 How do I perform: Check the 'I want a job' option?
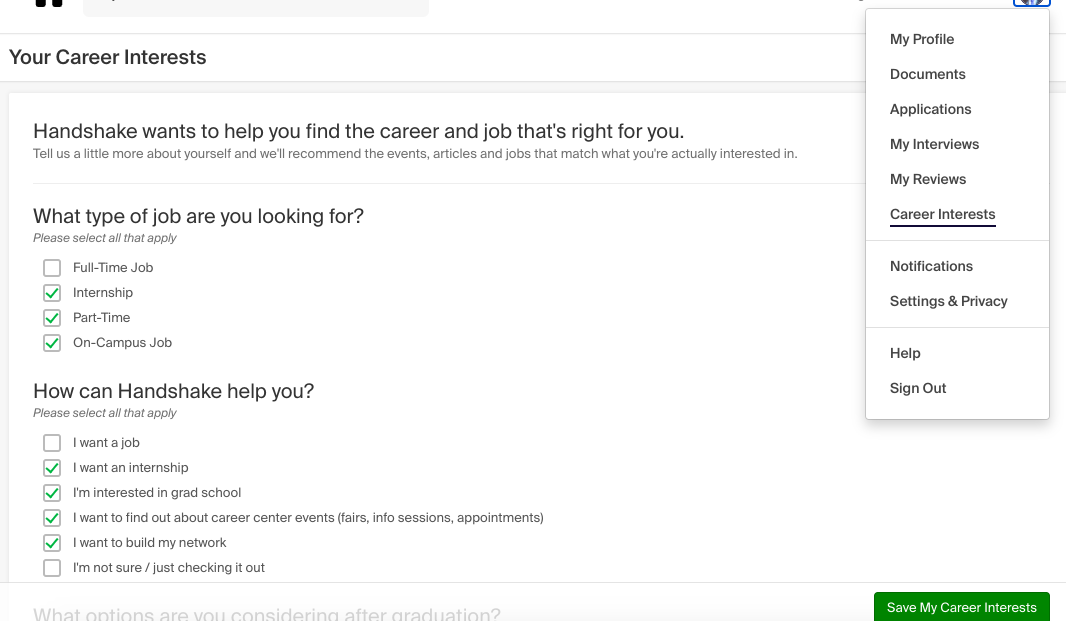point(52,443)
